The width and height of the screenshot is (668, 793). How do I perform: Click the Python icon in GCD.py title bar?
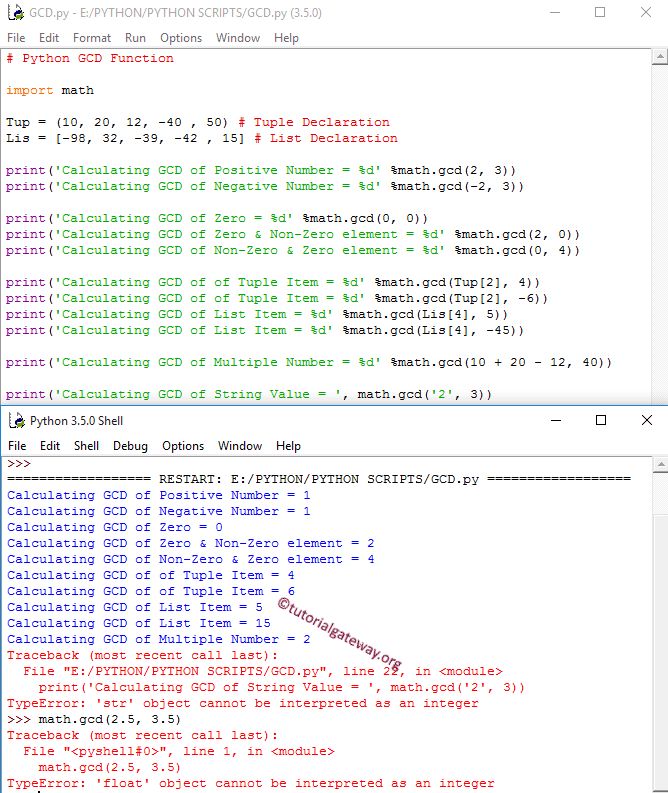coord(16,12)
